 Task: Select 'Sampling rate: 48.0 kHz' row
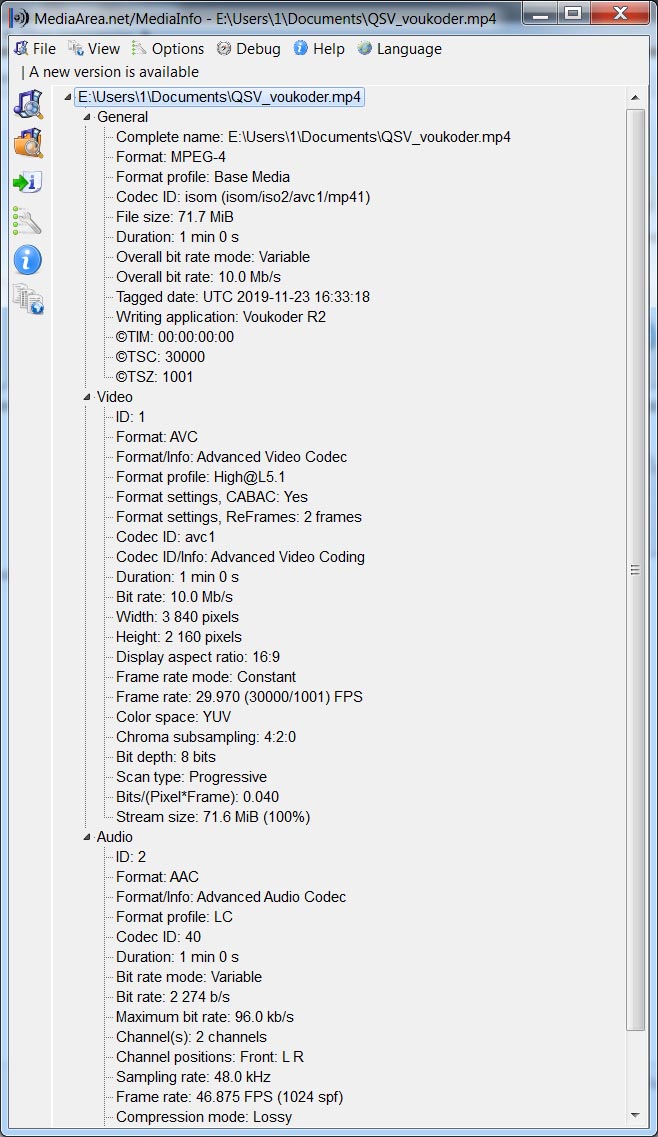[x=194, y=1077]
